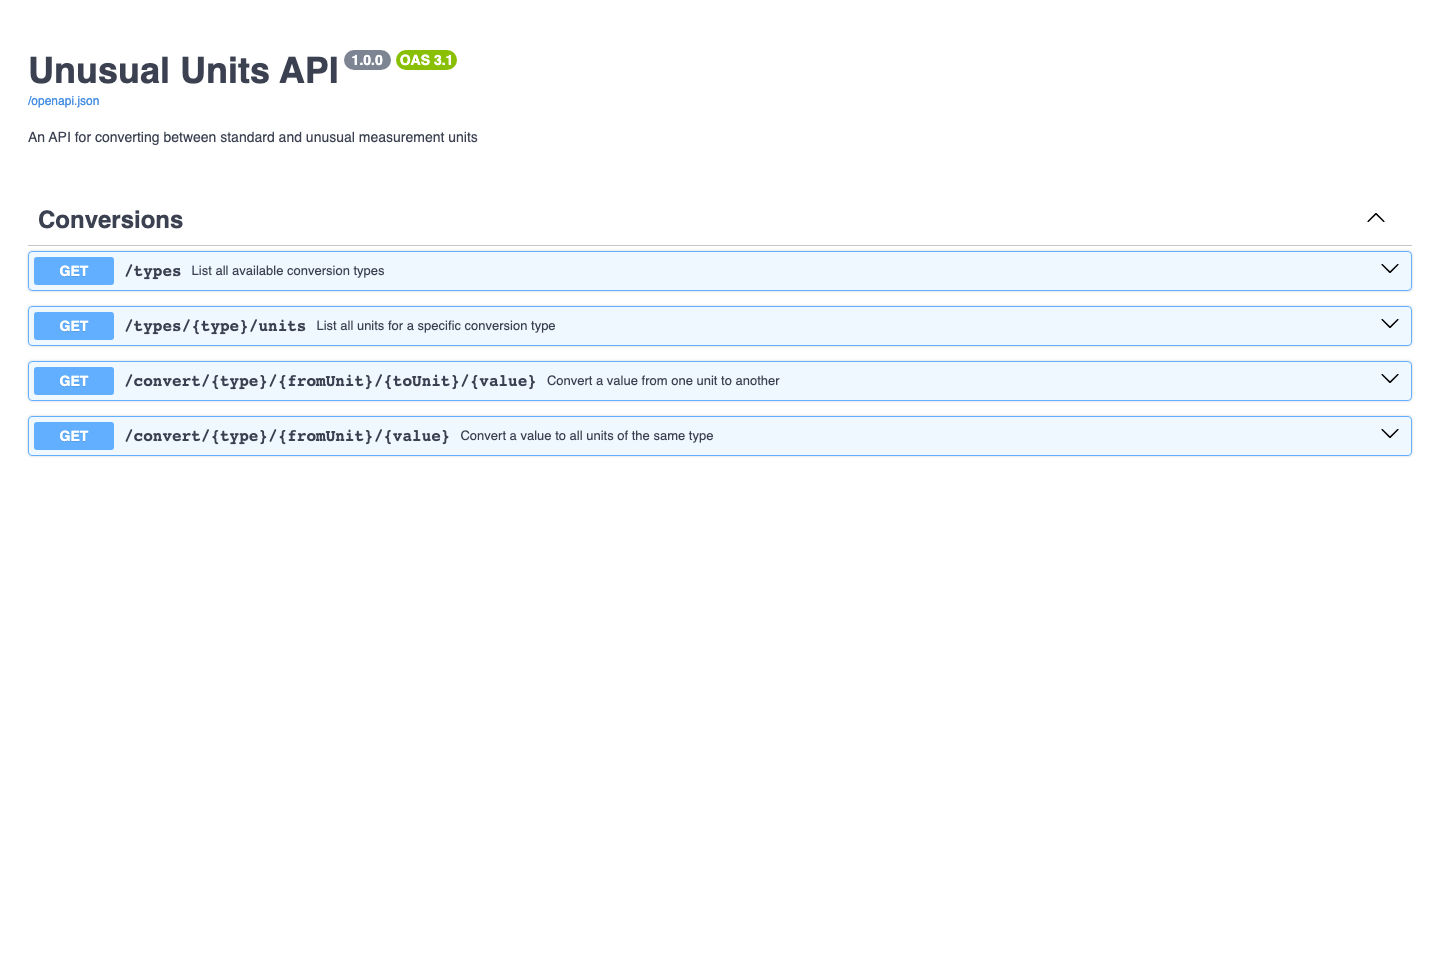The height and width of the screenshot is (960, 1440).
Task: Expand the /convert/{type}/{fromUnit}/{toUnit}/{value} endpoint
Action: (x=1389, y=379)
